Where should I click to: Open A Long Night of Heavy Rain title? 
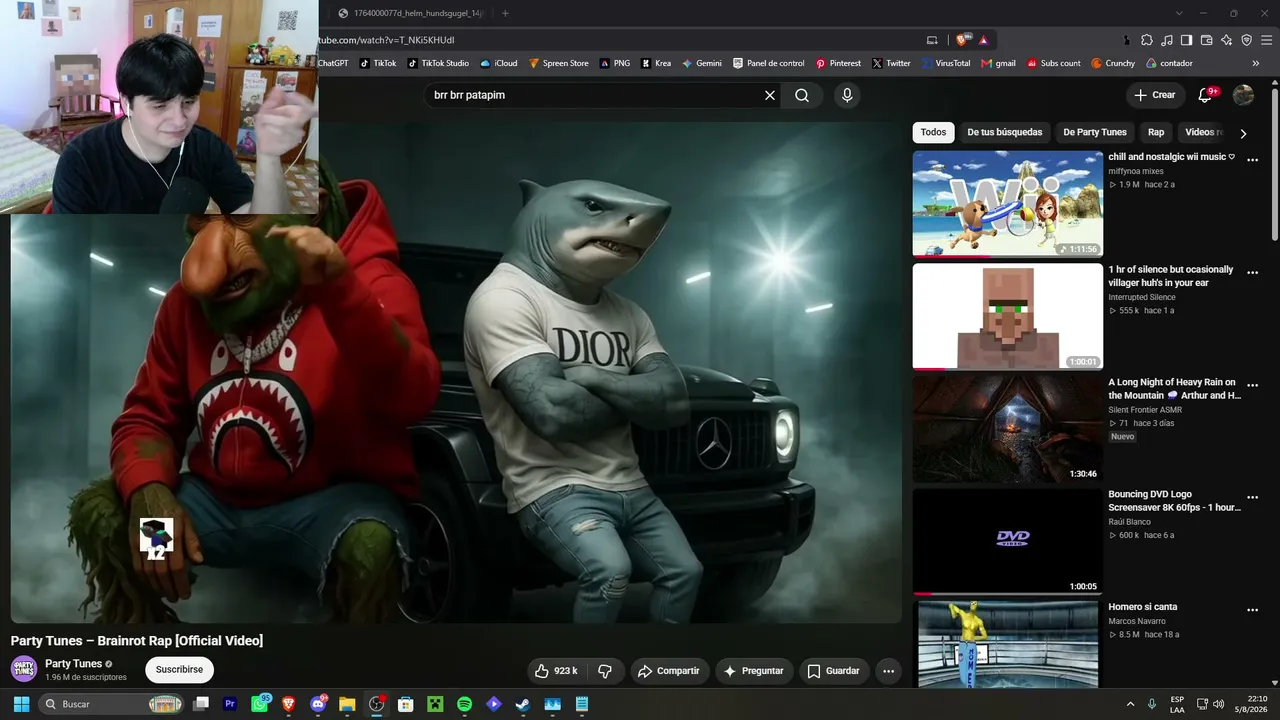click(x=1174, y=389)
